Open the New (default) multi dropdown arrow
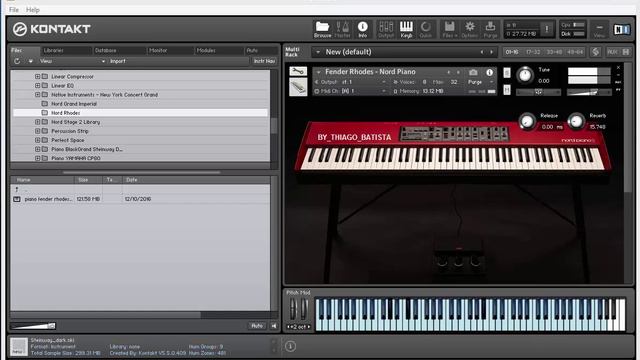 coord(318,52)
